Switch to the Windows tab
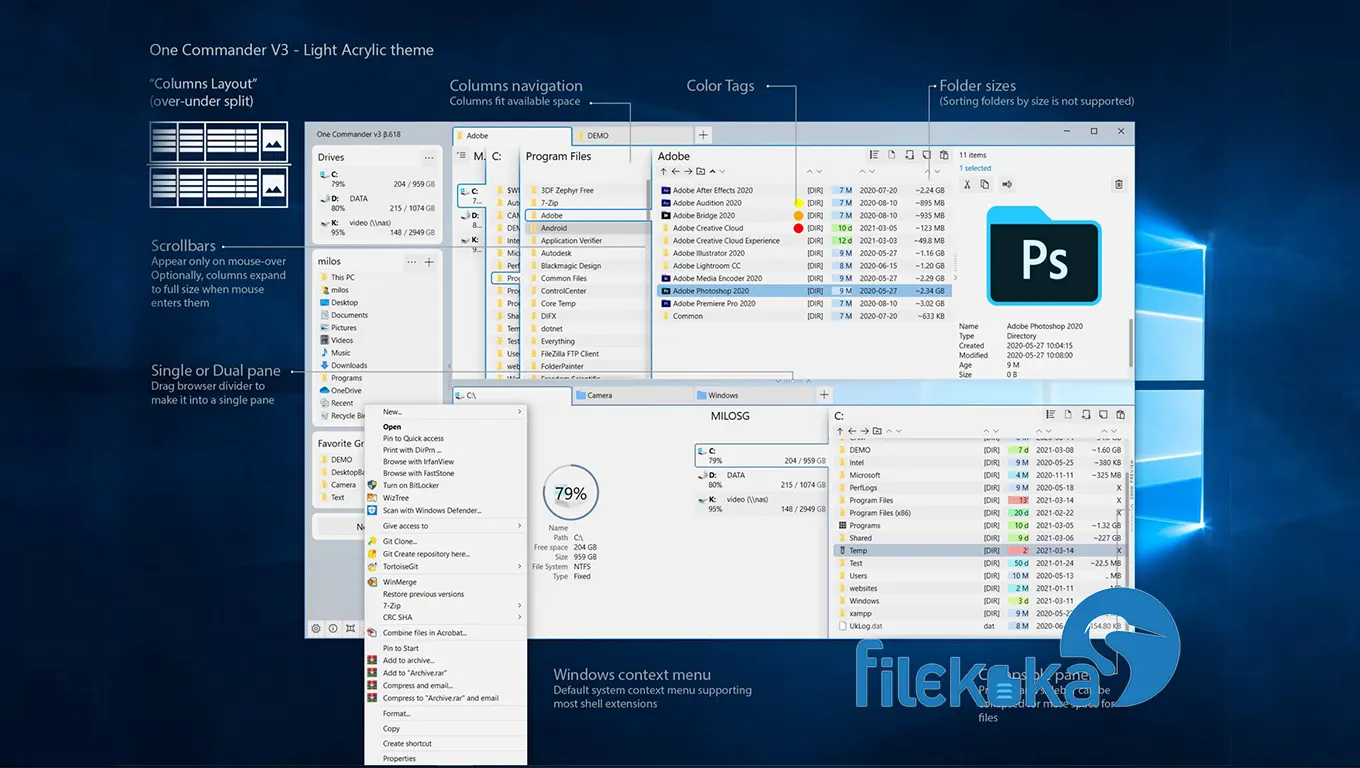This screenshot has width=1360, height=768. pyautogui.click(x=755, y=395)
